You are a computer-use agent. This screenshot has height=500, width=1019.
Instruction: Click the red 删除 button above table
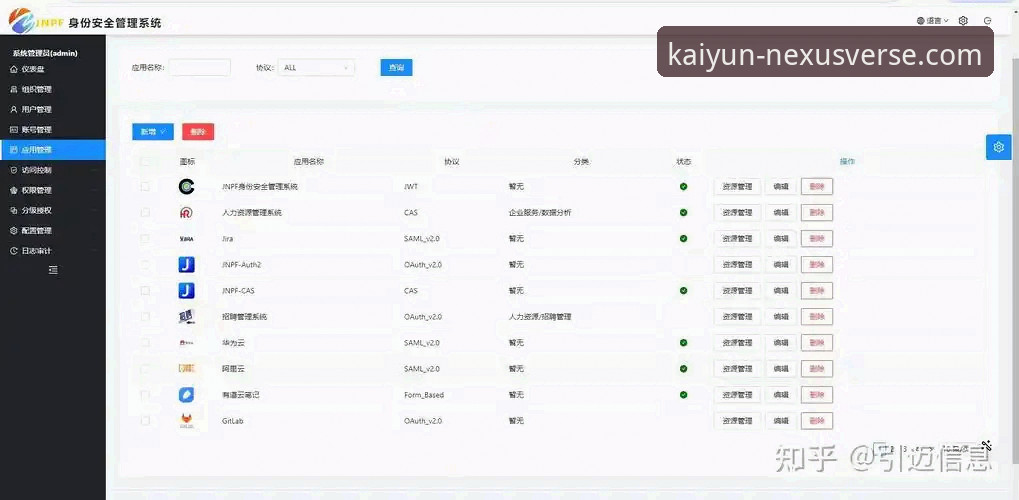click(198, 132)
